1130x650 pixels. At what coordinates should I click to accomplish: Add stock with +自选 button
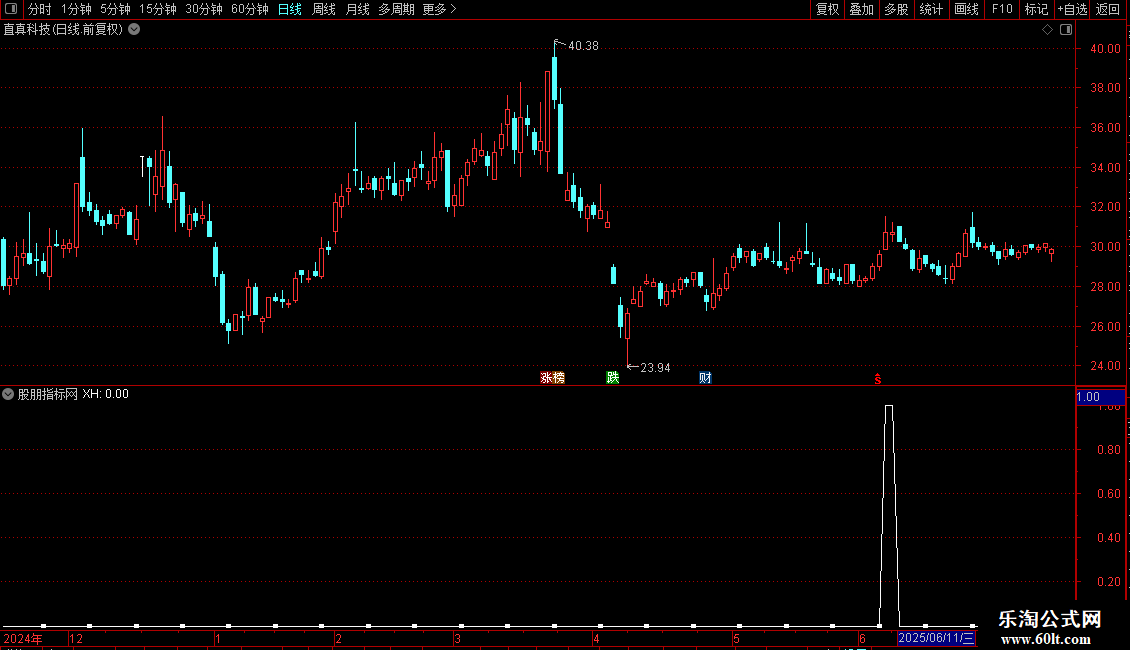click(1072, 9)
